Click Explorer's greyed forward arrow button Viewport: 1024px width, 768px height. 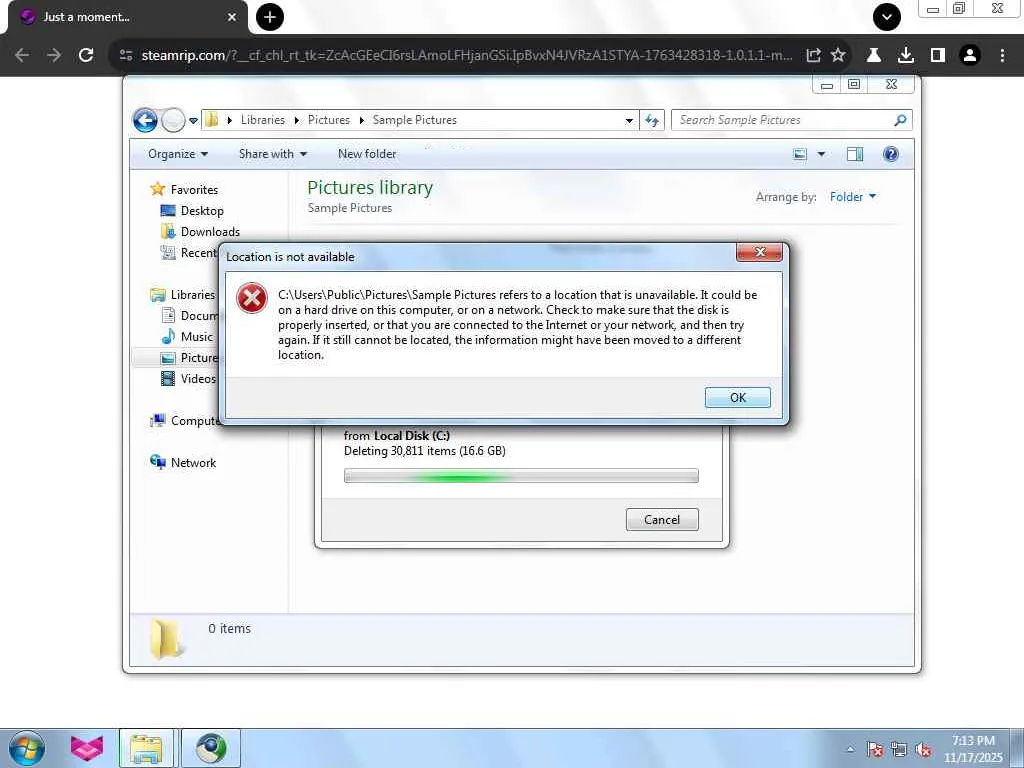pyautogui.click(x=172, y=120)
